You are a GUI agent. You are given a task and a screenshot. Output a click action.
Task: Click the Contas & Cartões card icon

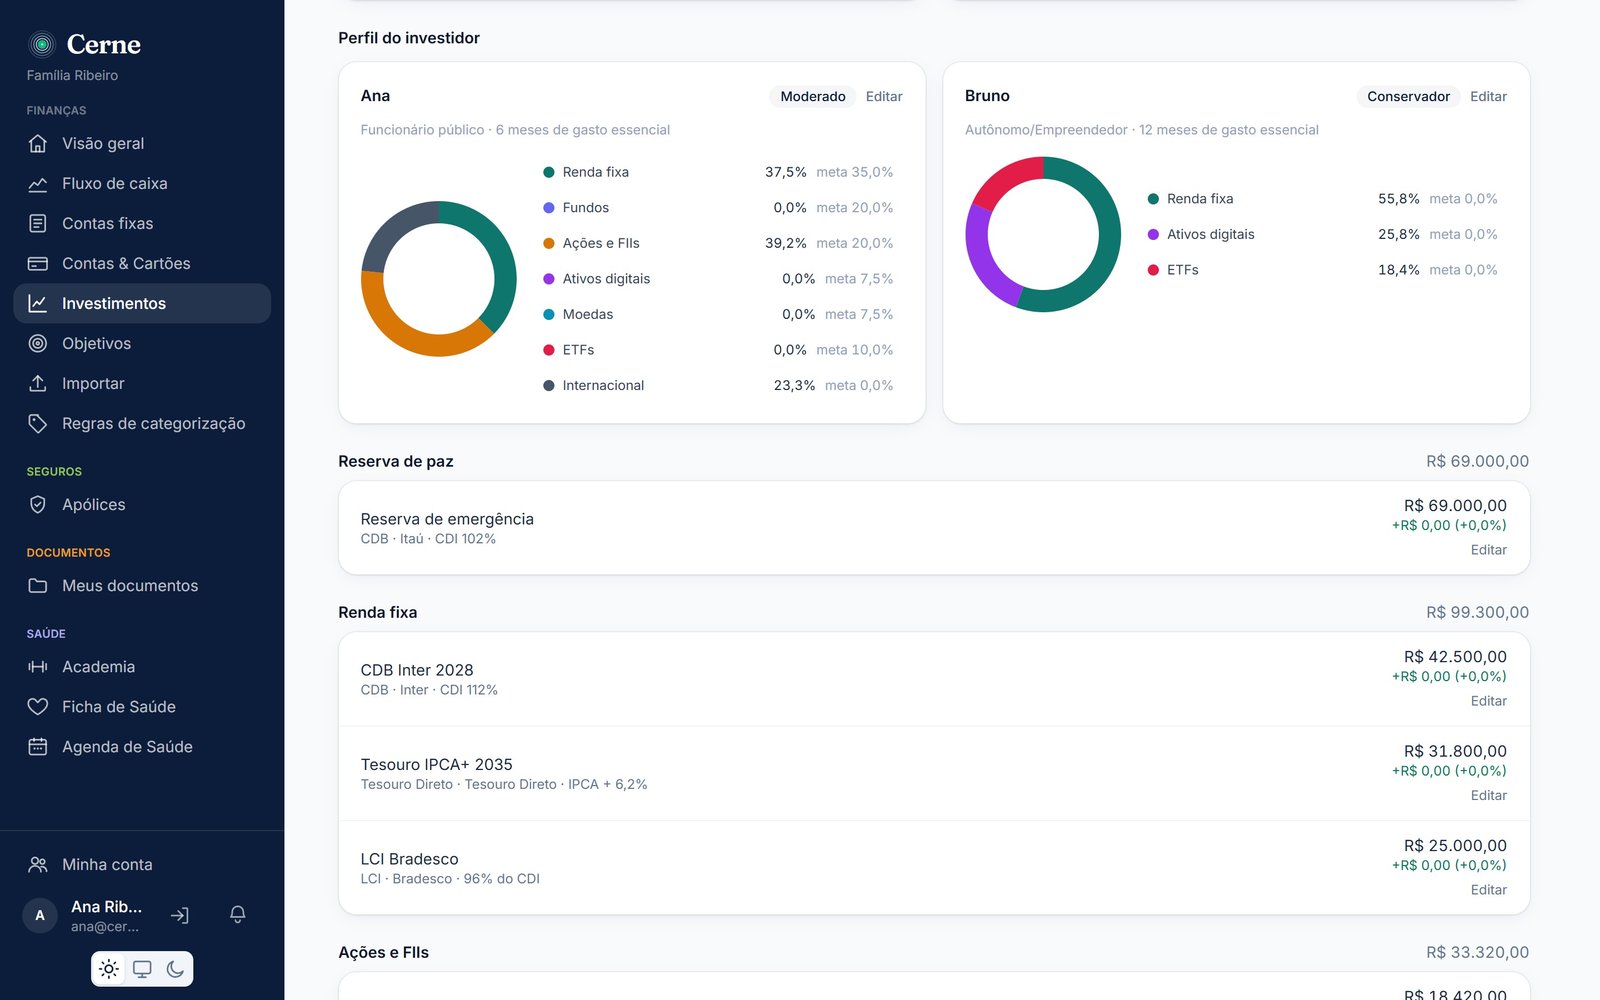click(x=38, y=263)
